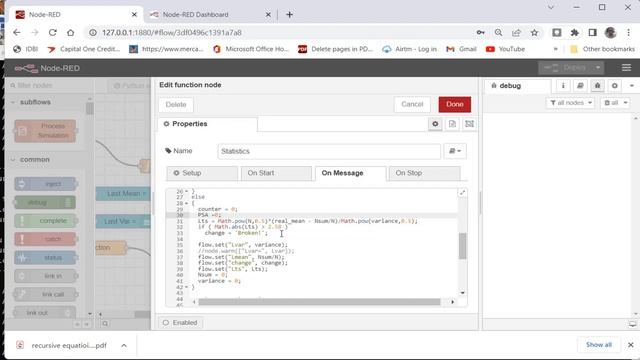
Task: Expand code editor to full screen
Action: click(x=462, y=193)
